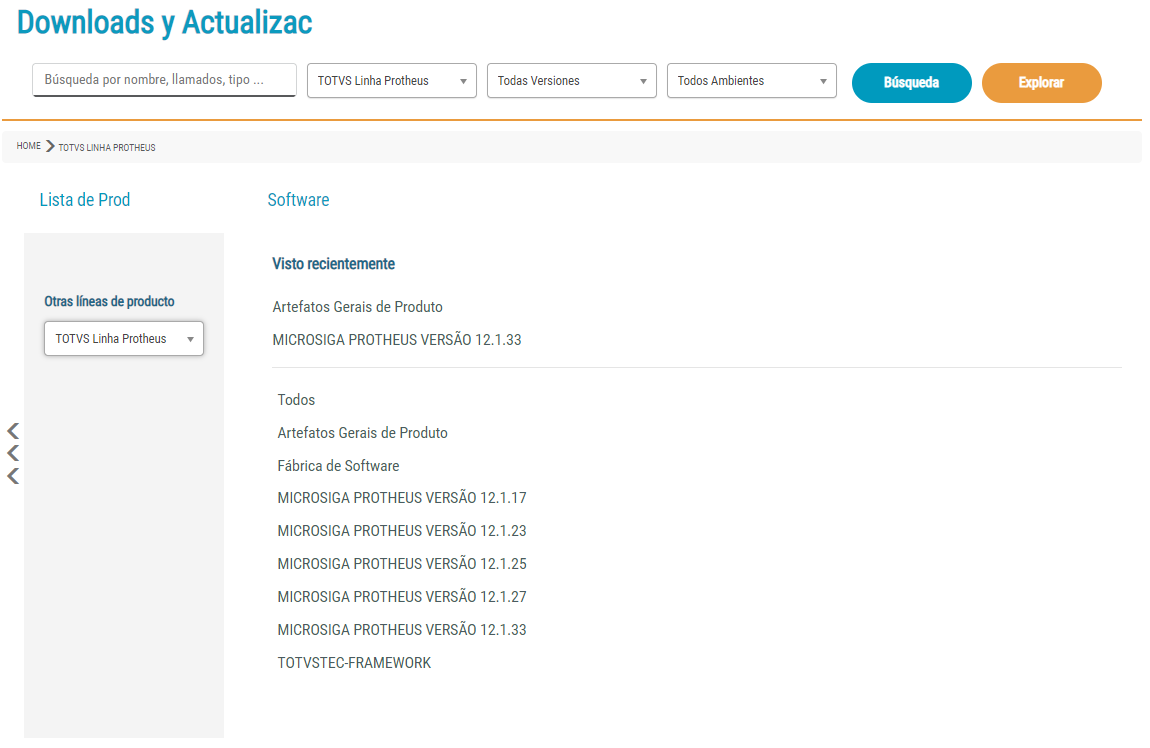This screenshot has width=1150, height=748.
Task: Click the top left-pointing sidebar arrow
Action: 13,430
